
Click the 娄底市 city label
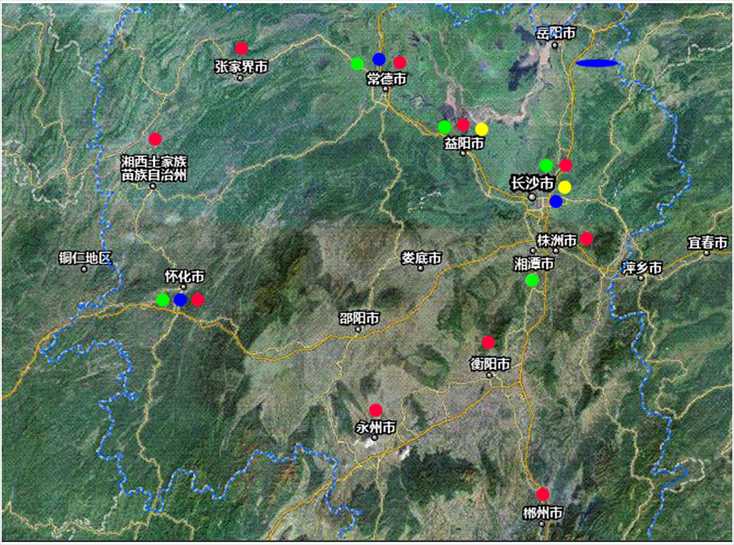(x=421, y=258)
